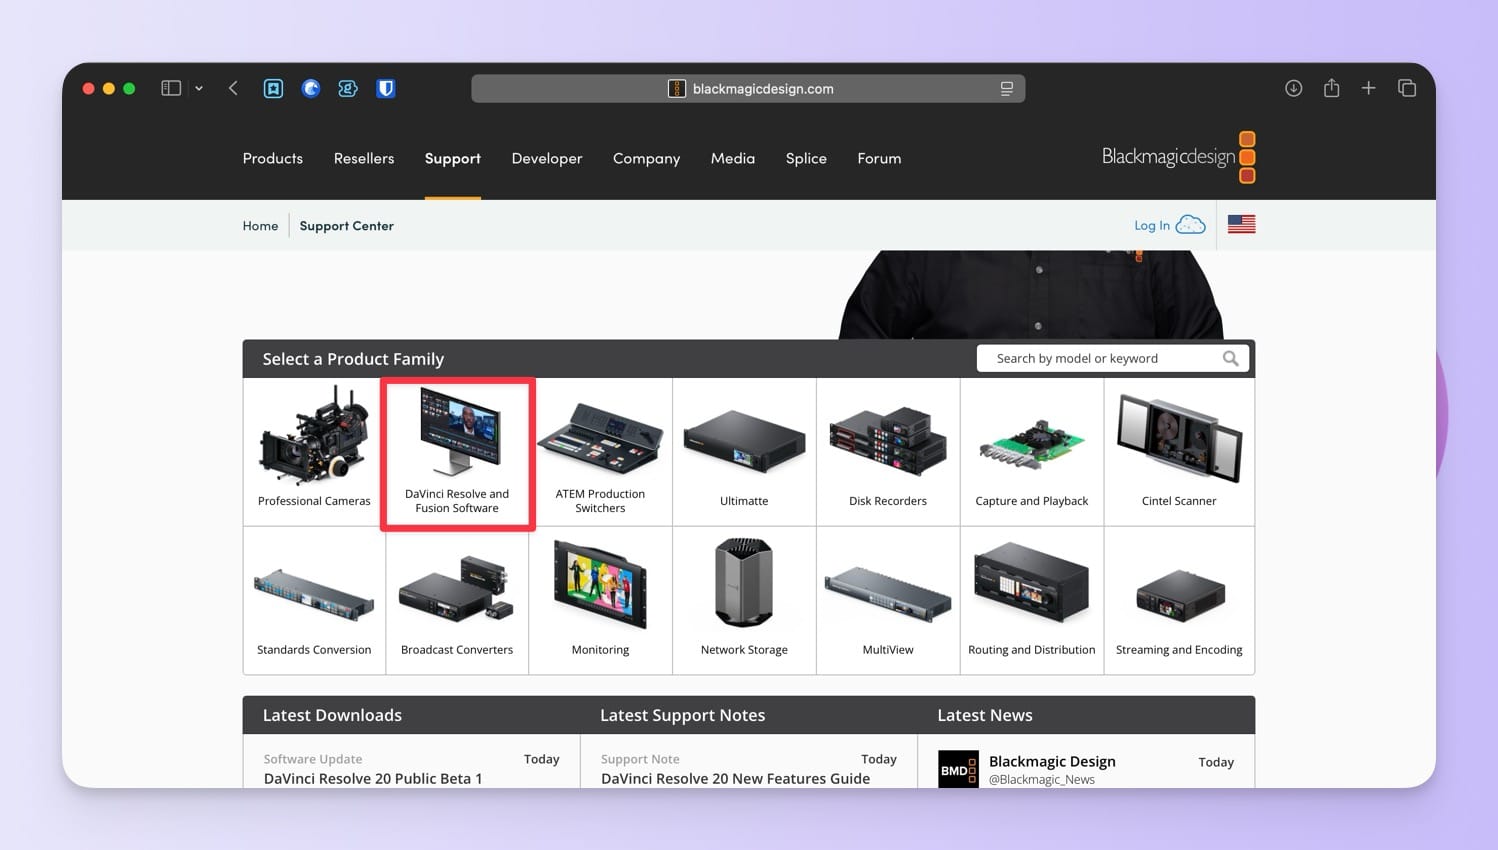Click the third blue translate-style extension icon

348,88
